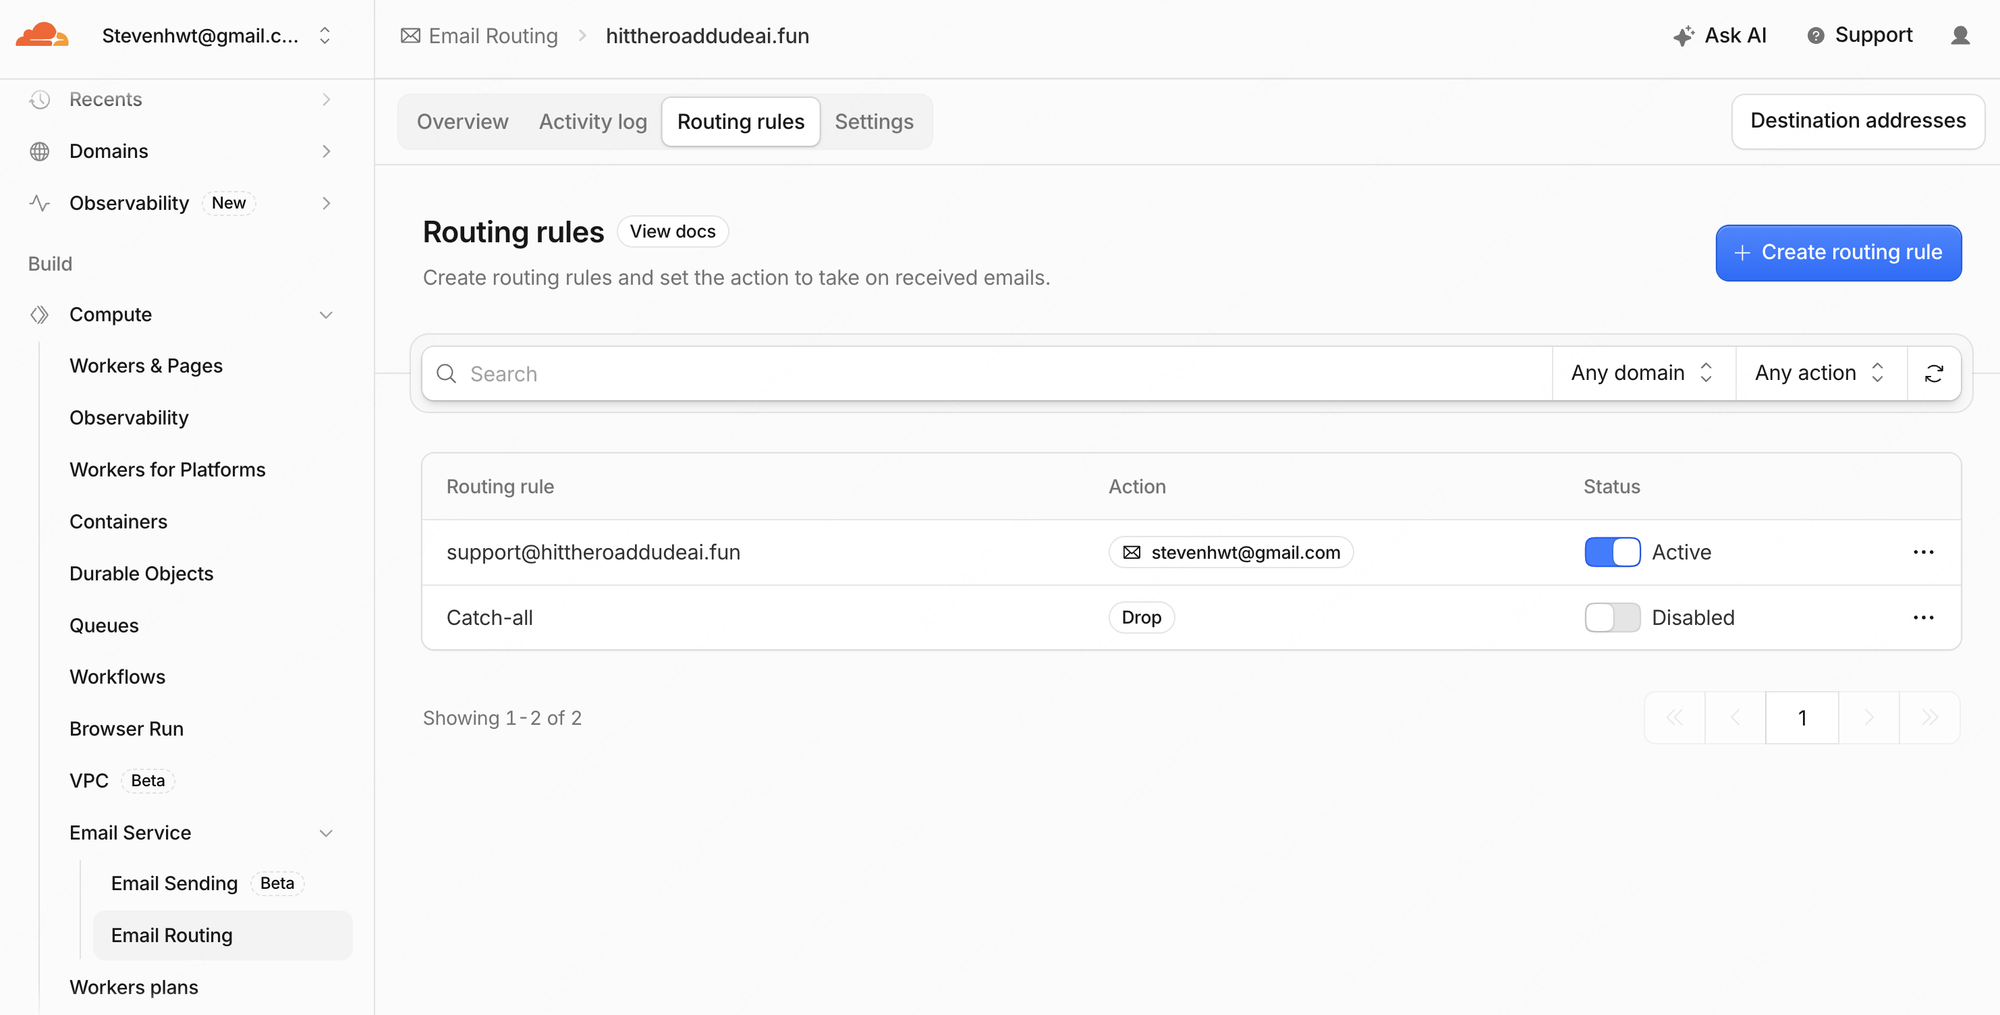The width and height of the screenshot is (2000, 1015).
Task: Click Email Routing in the breadcrumb
Action: tap(493, 36)
